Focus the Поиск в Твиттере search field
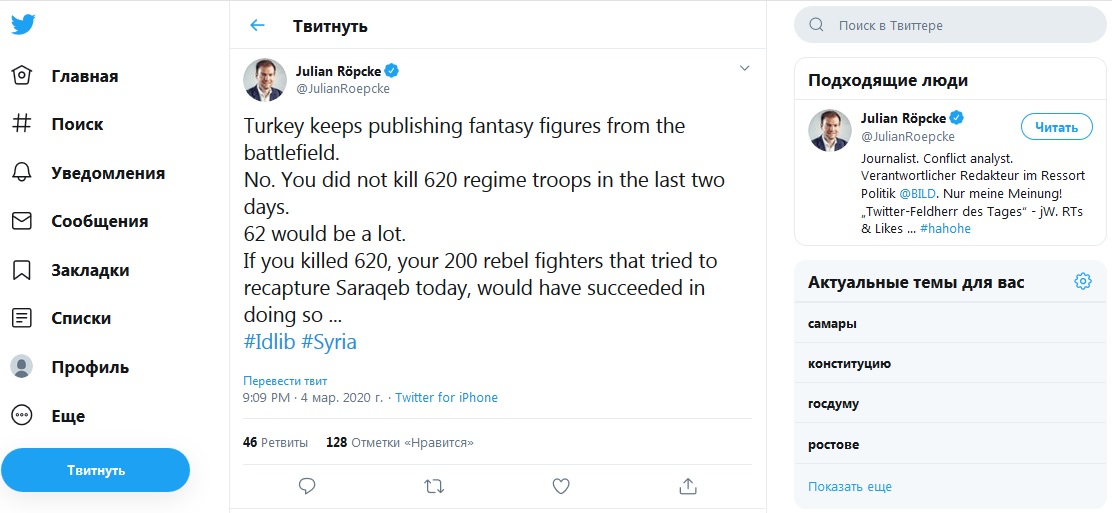The width and height of the screenshot is (1112, 513). (x=950, y=25)
